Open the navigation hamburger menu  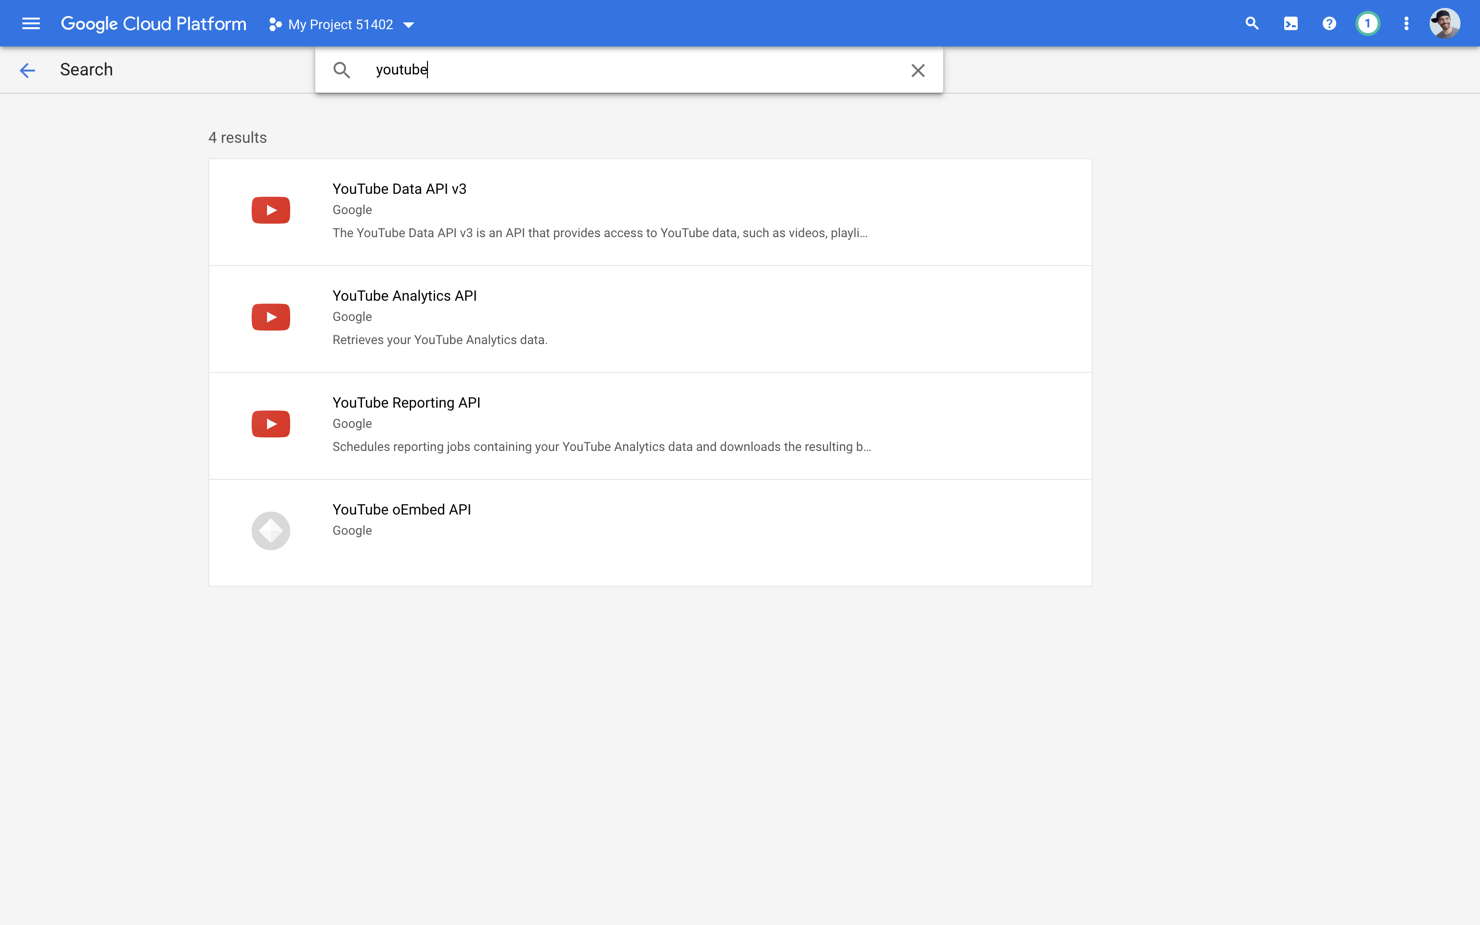coord(30,23)
